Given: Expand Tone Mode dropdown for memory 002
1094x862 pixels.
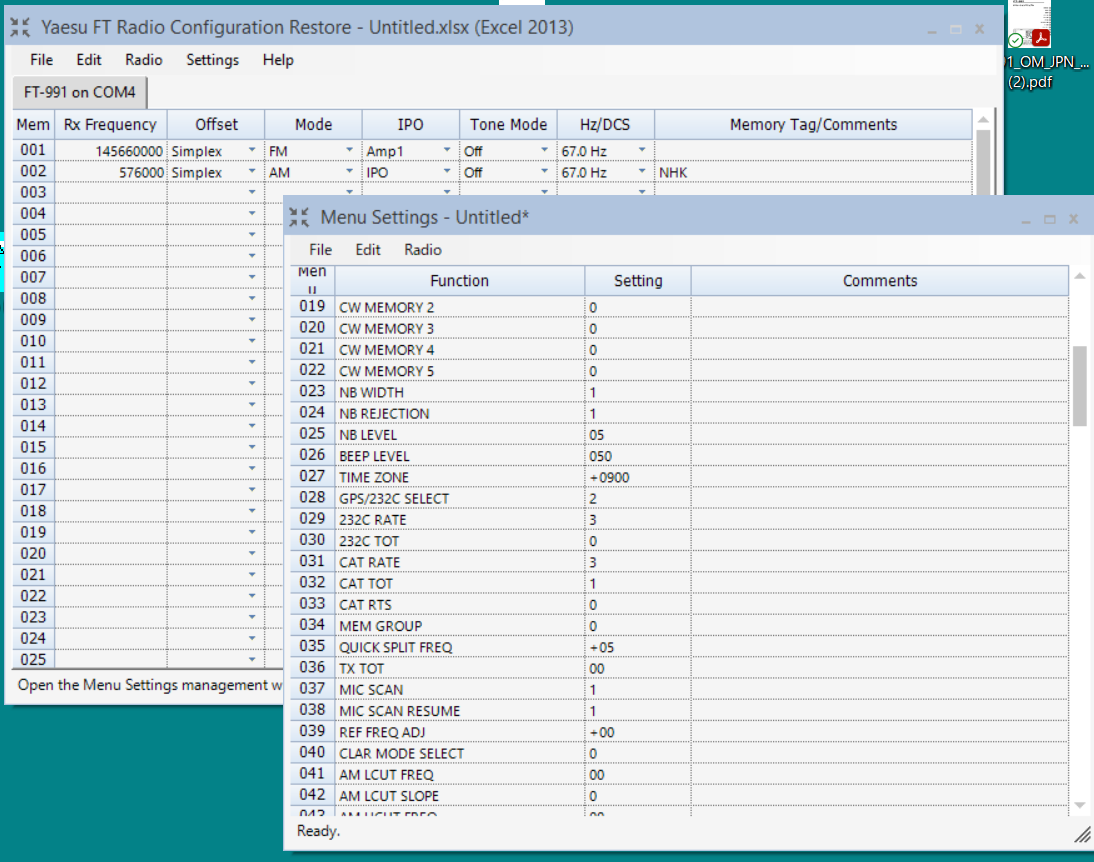Looking at the screenshot, I should coord(544,172).
